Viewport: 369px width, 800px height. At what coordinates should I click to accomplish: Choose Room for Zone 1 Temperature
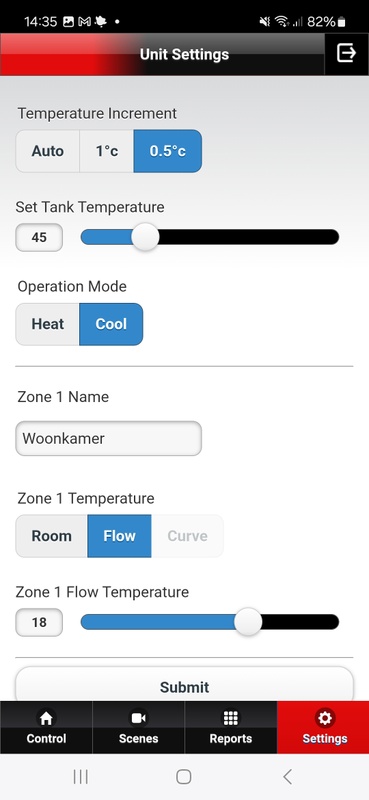[x=52, y=536]
